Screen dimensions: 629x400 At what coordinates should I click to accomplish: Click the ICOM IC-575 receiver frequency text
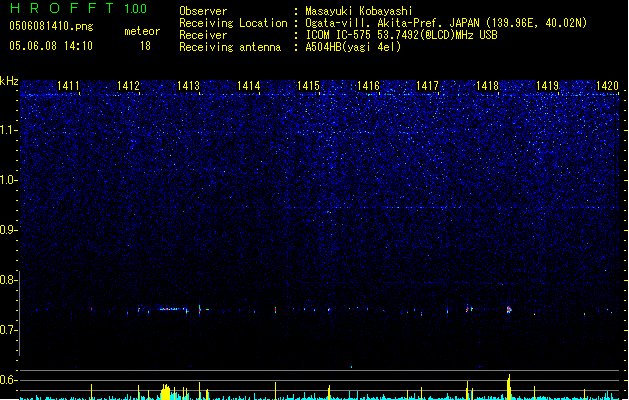pos(402,35)
